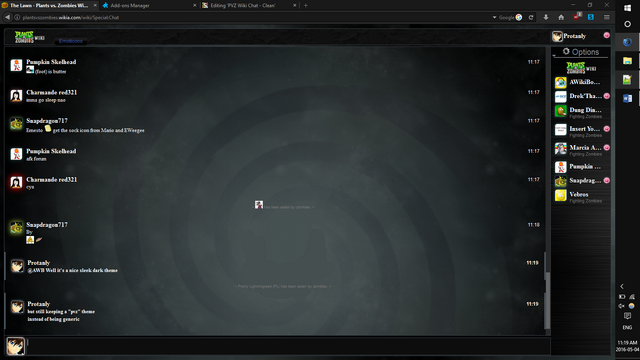640x360 pixels.
Task: Click the Plants vs Zombies wiki logo in header
Action: 29,37
